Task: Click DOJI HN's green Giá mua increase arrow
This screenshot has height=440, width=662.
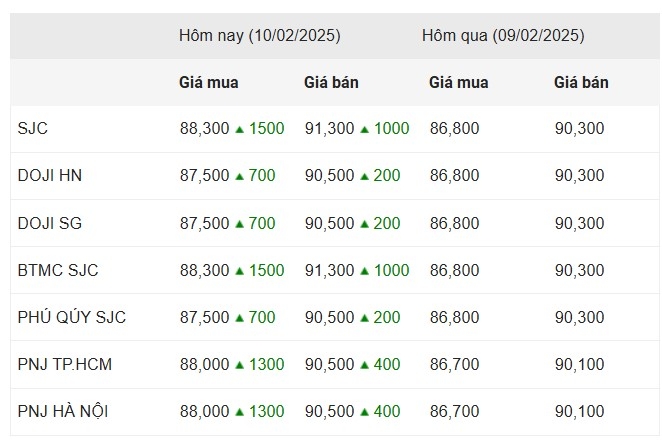Action: point(239,176)
